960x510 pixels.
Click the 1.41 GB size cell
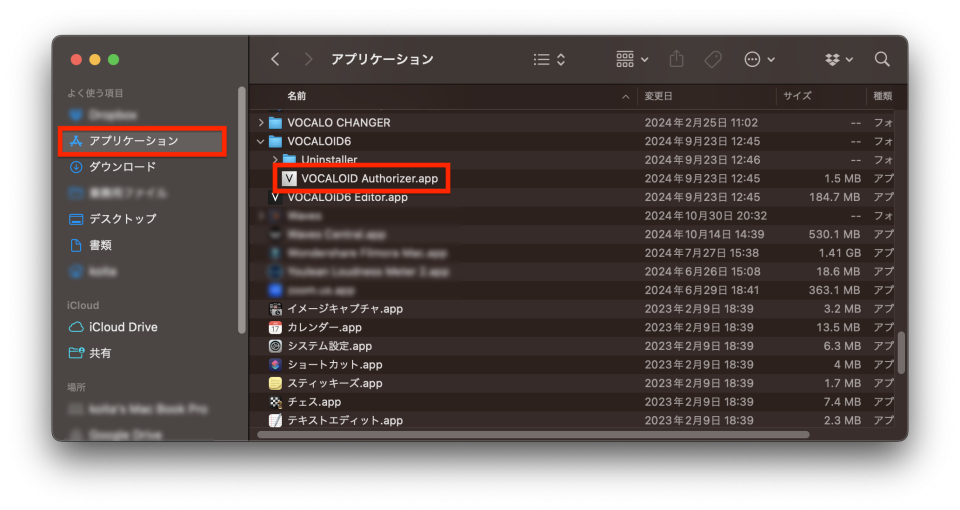(839, 253)
